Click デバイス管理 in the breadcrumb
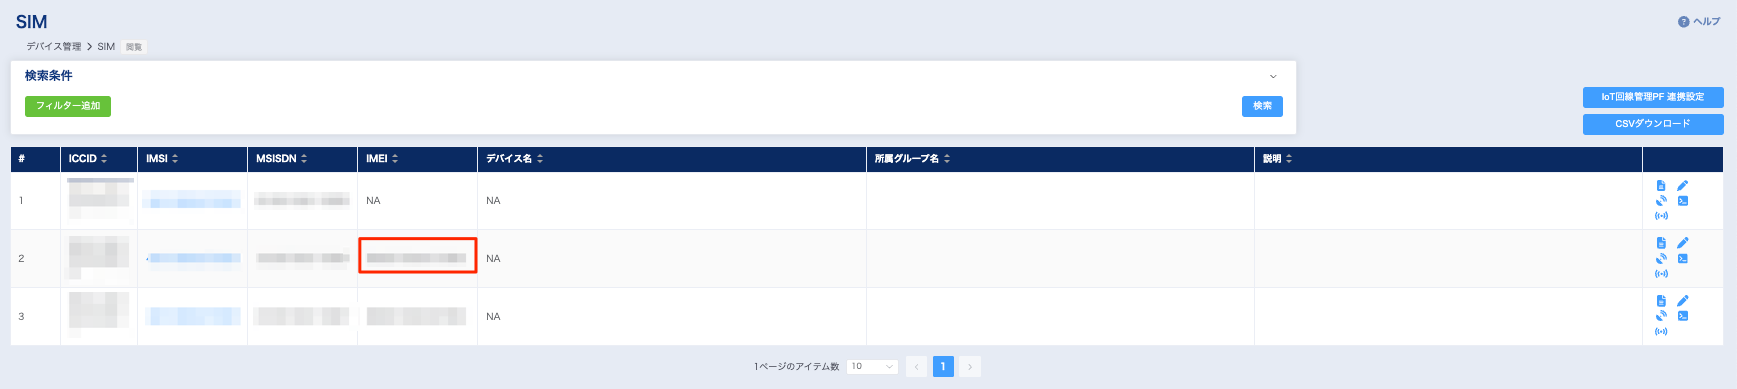 54,47
